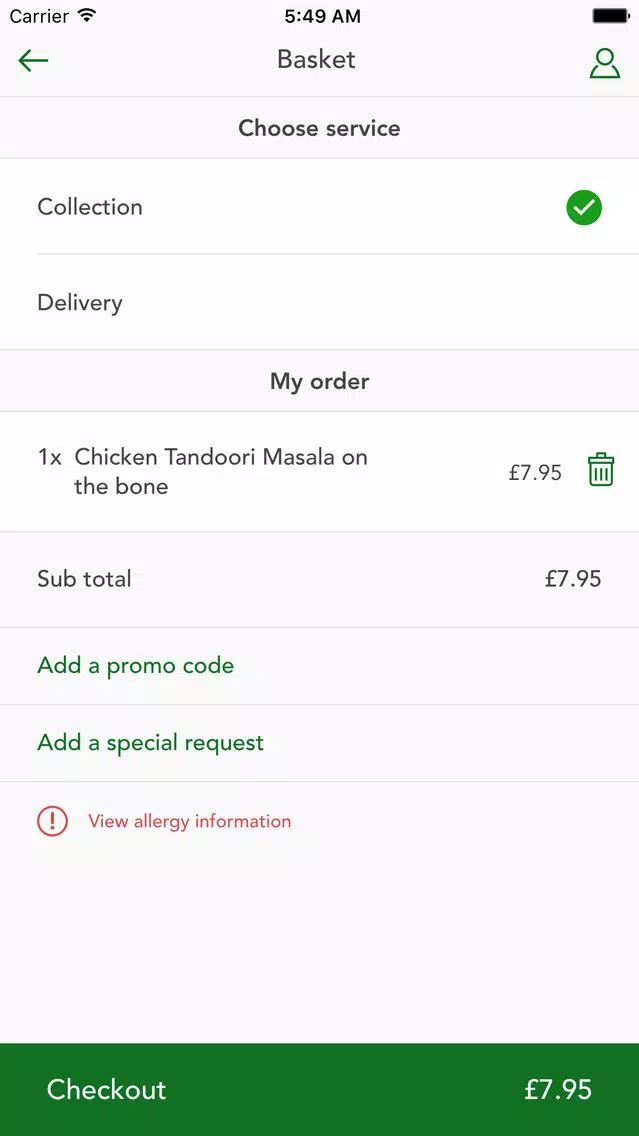Open the Add a special request link

point(151,743)
